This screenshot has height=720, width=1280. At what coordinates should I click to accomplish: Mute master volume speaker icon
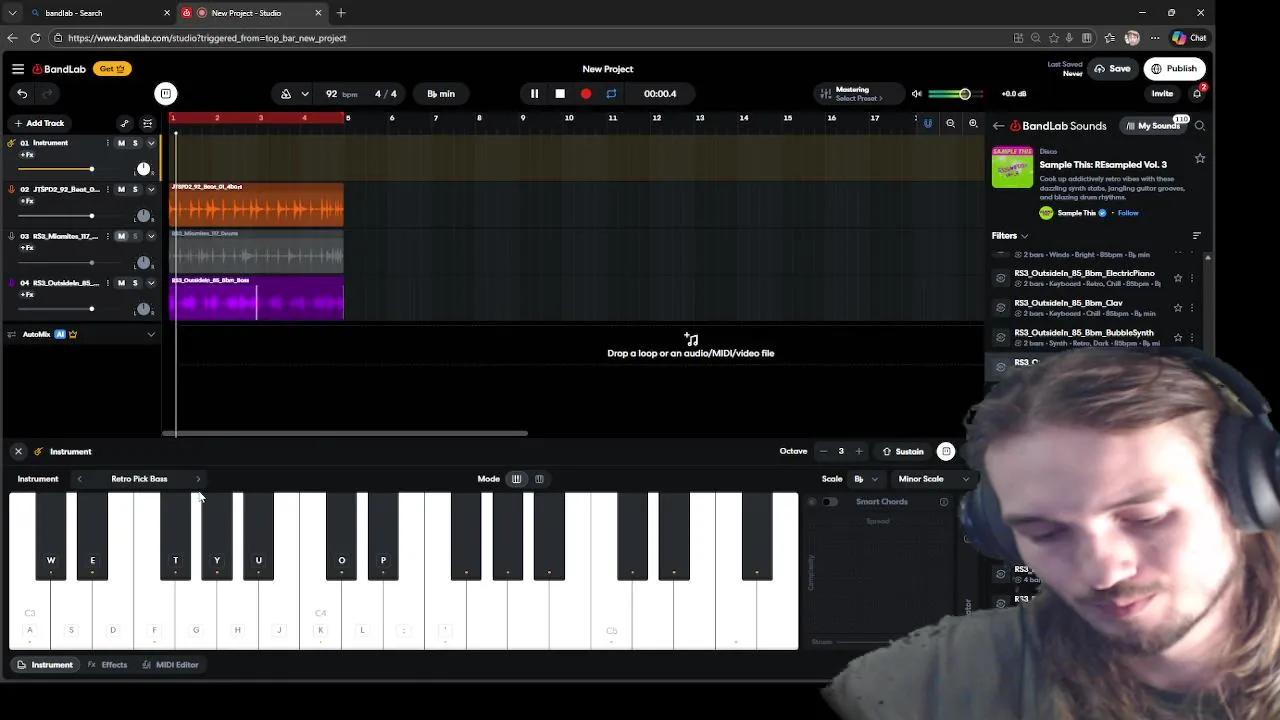point(916,94)
